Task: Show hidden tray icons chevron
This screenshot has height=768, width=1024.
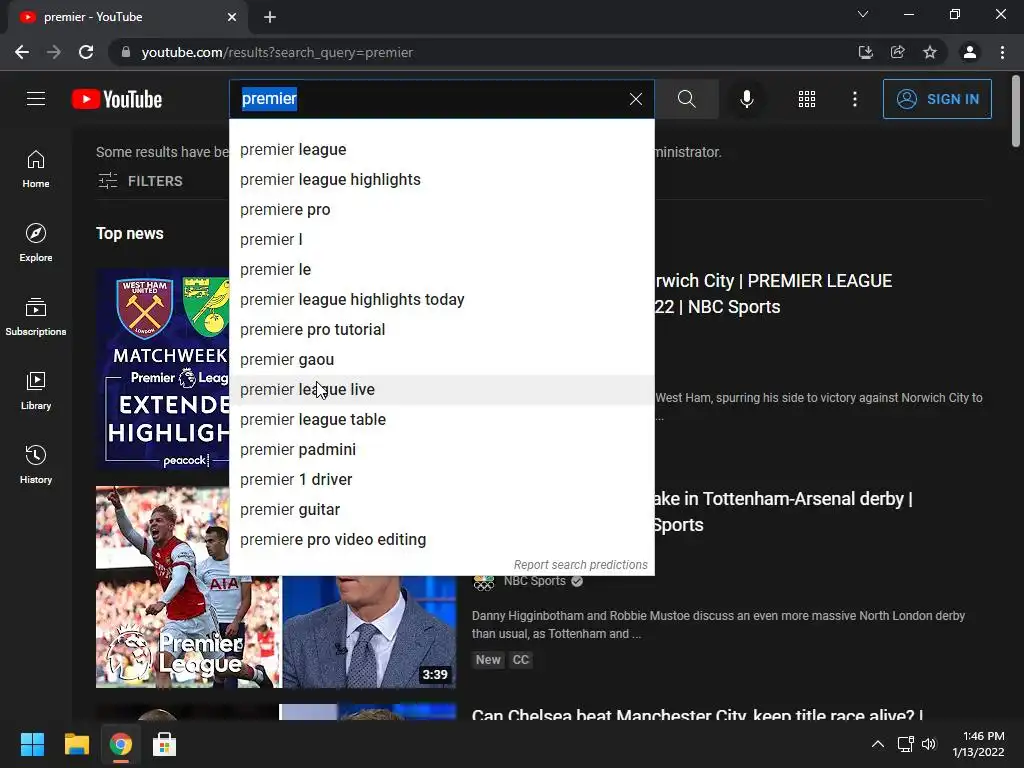Action: tap(878, 744)
